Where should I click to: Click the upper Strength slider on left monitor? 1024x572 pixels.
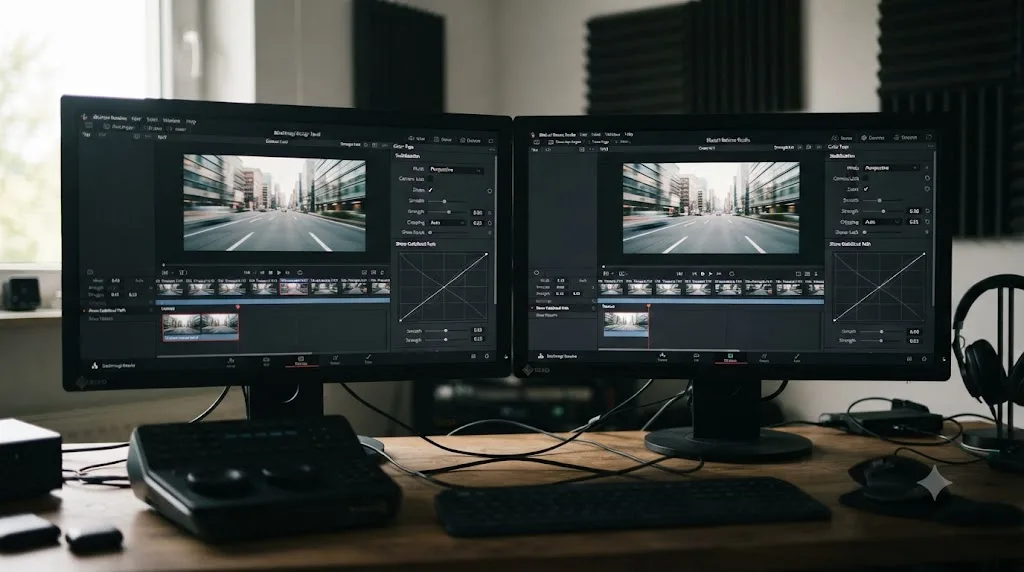coord(447,212)
